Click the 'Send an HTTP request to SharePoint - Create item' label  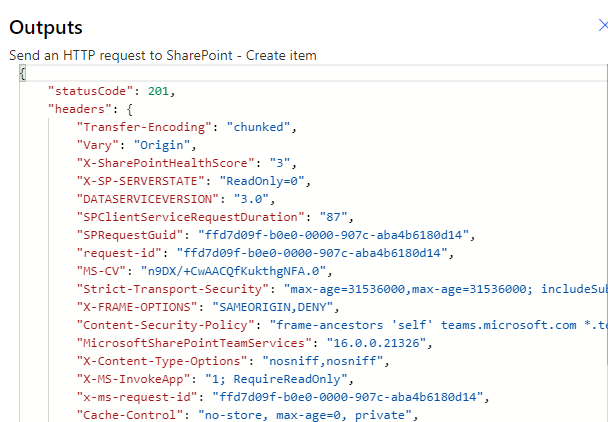click(x=163, y=55)
